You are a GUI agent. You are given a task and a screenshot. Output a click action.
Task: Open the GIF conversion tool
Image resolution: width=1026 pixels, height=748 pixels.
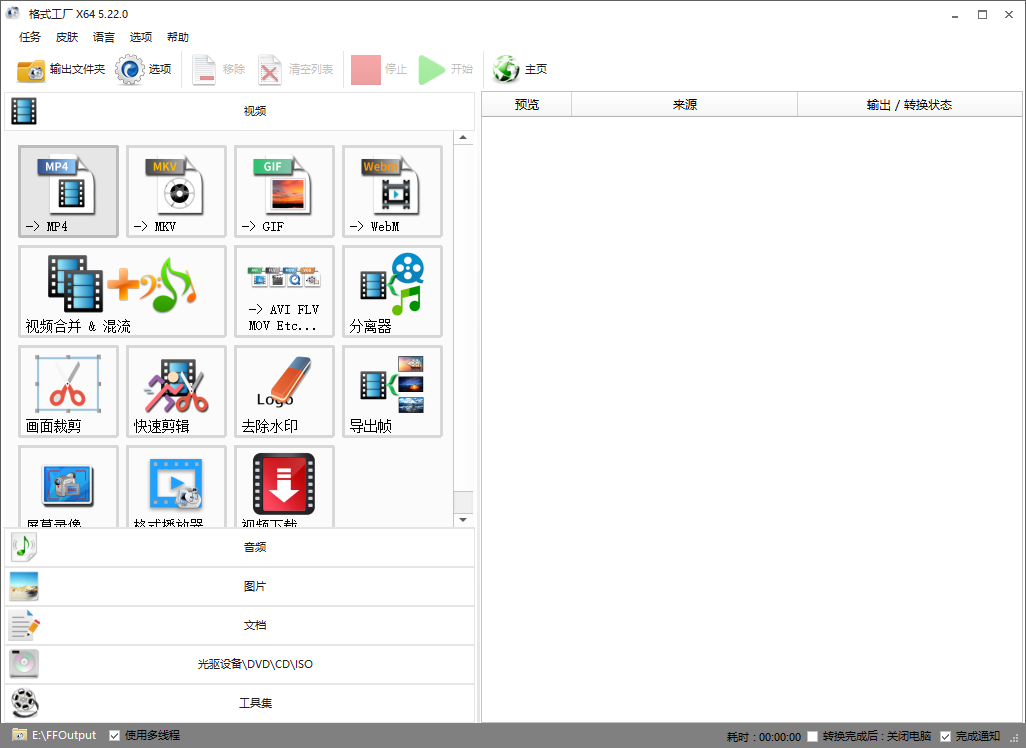(284, 191)
